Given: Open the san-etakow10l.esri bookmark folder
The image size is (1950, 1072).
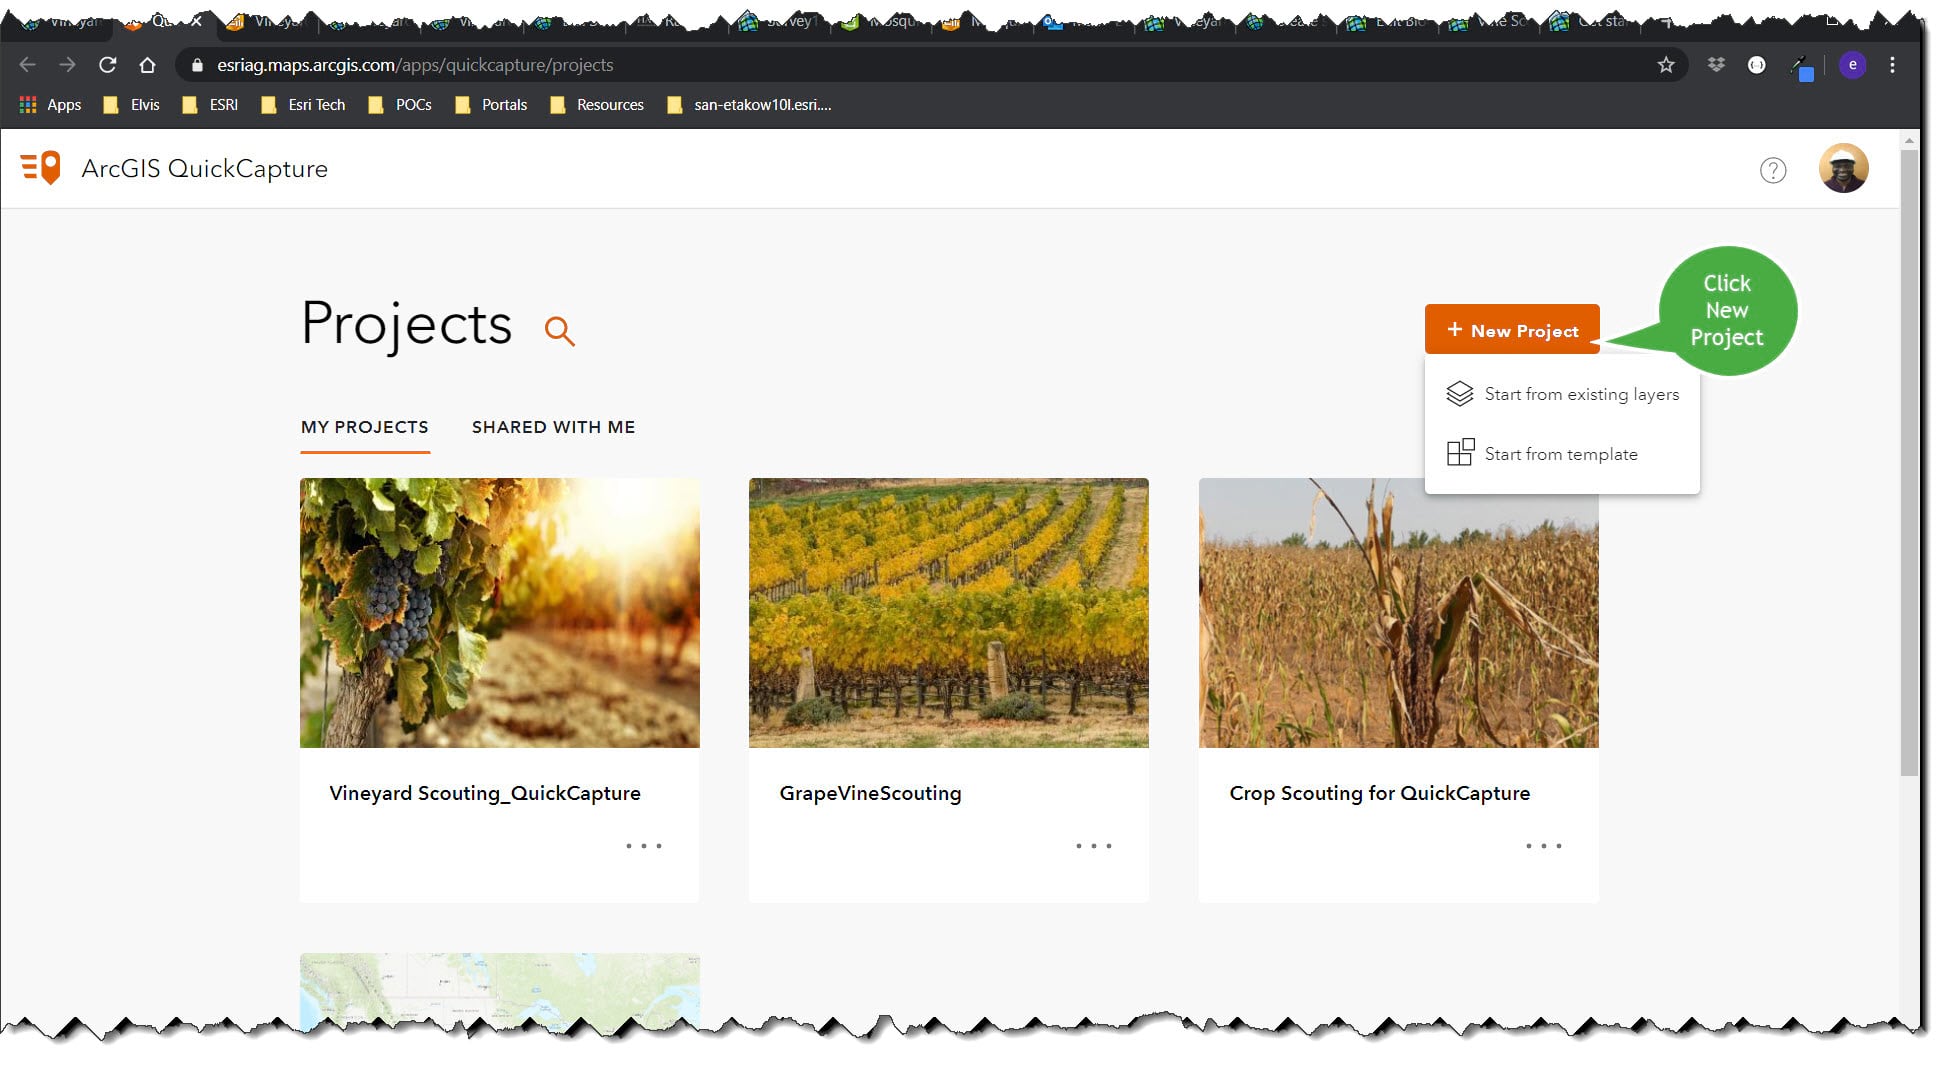Looking at the screenshot, I should point(749,105).
